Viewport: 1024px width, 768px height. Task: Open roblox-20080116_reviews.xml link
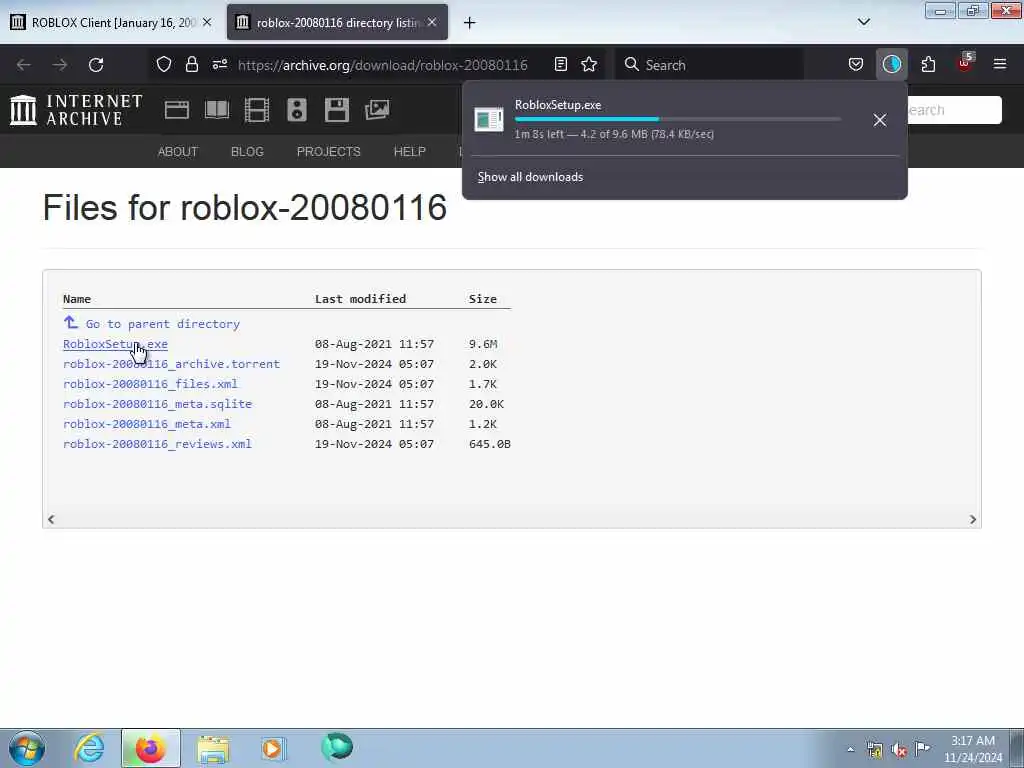pos(157,444)
